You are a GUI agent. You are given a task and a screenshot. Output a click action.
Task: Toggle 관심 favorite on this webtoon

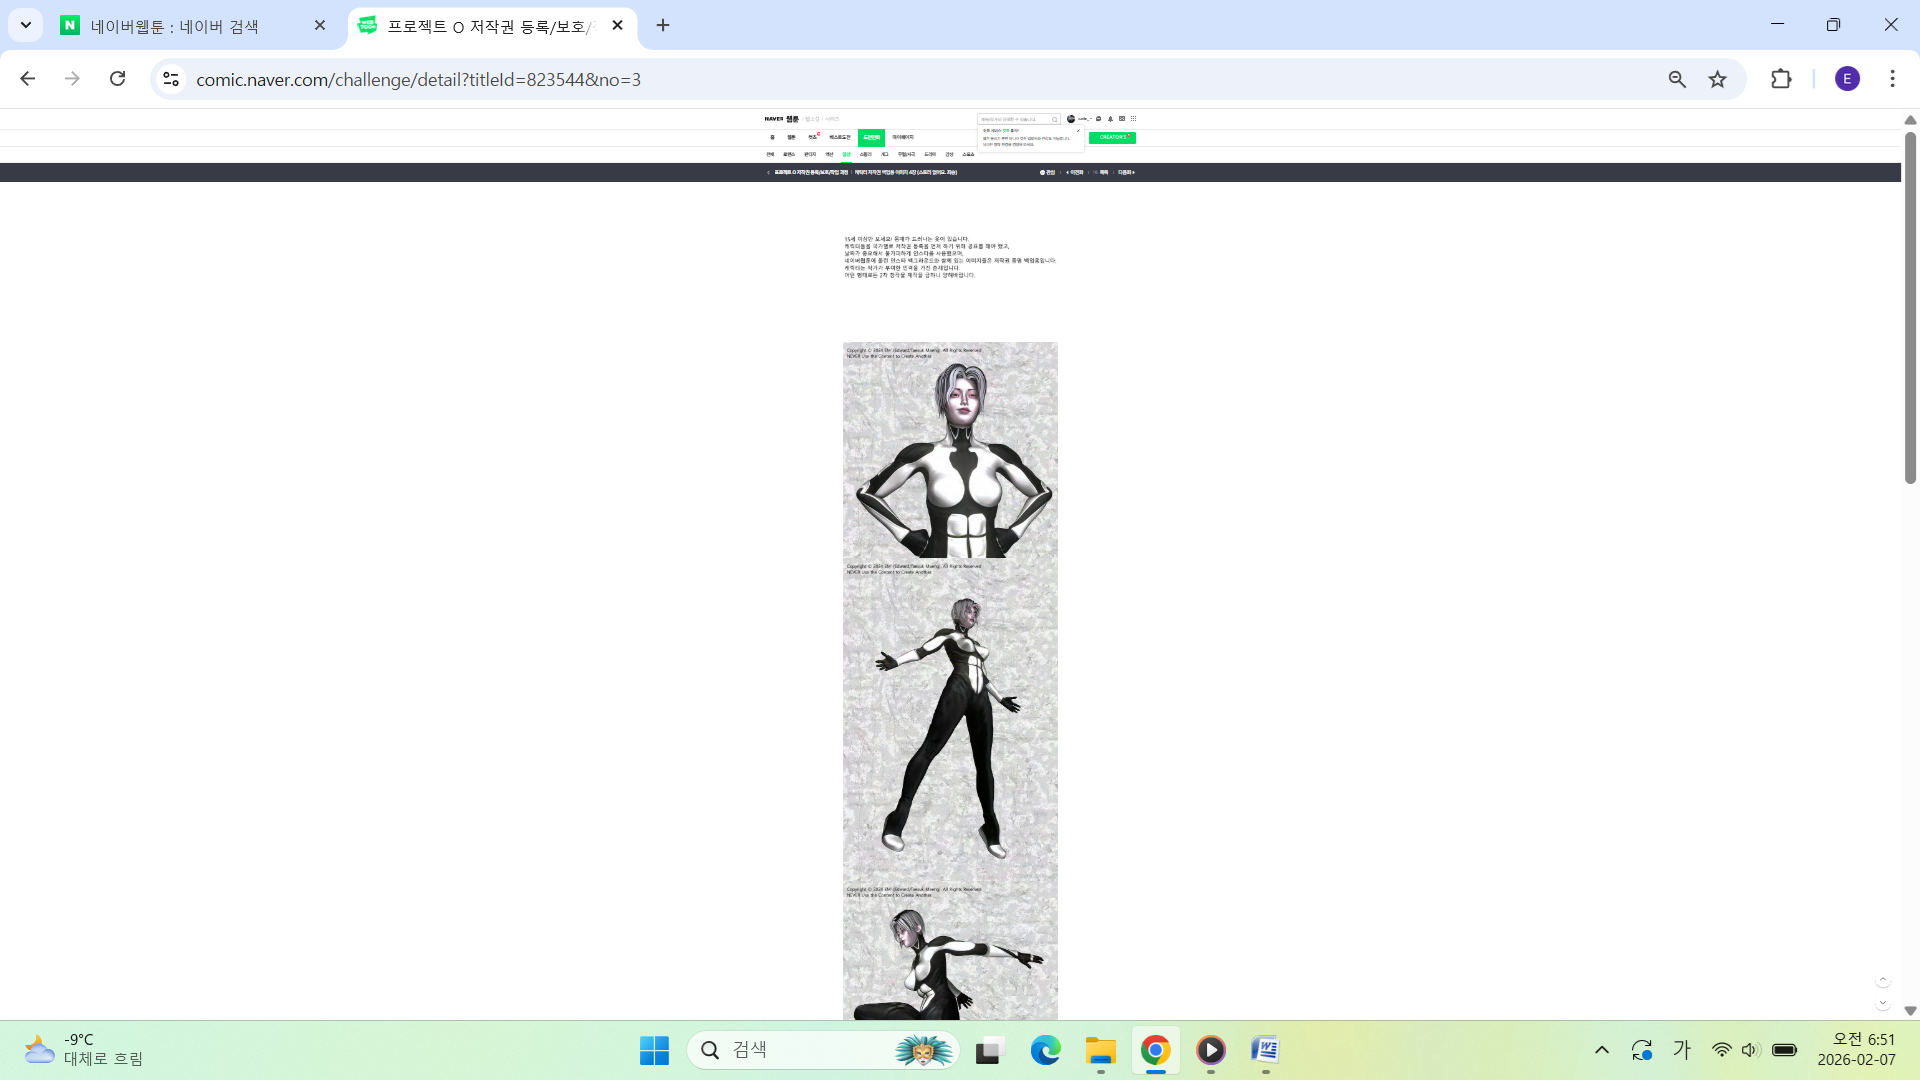[x=1048, y=172]
